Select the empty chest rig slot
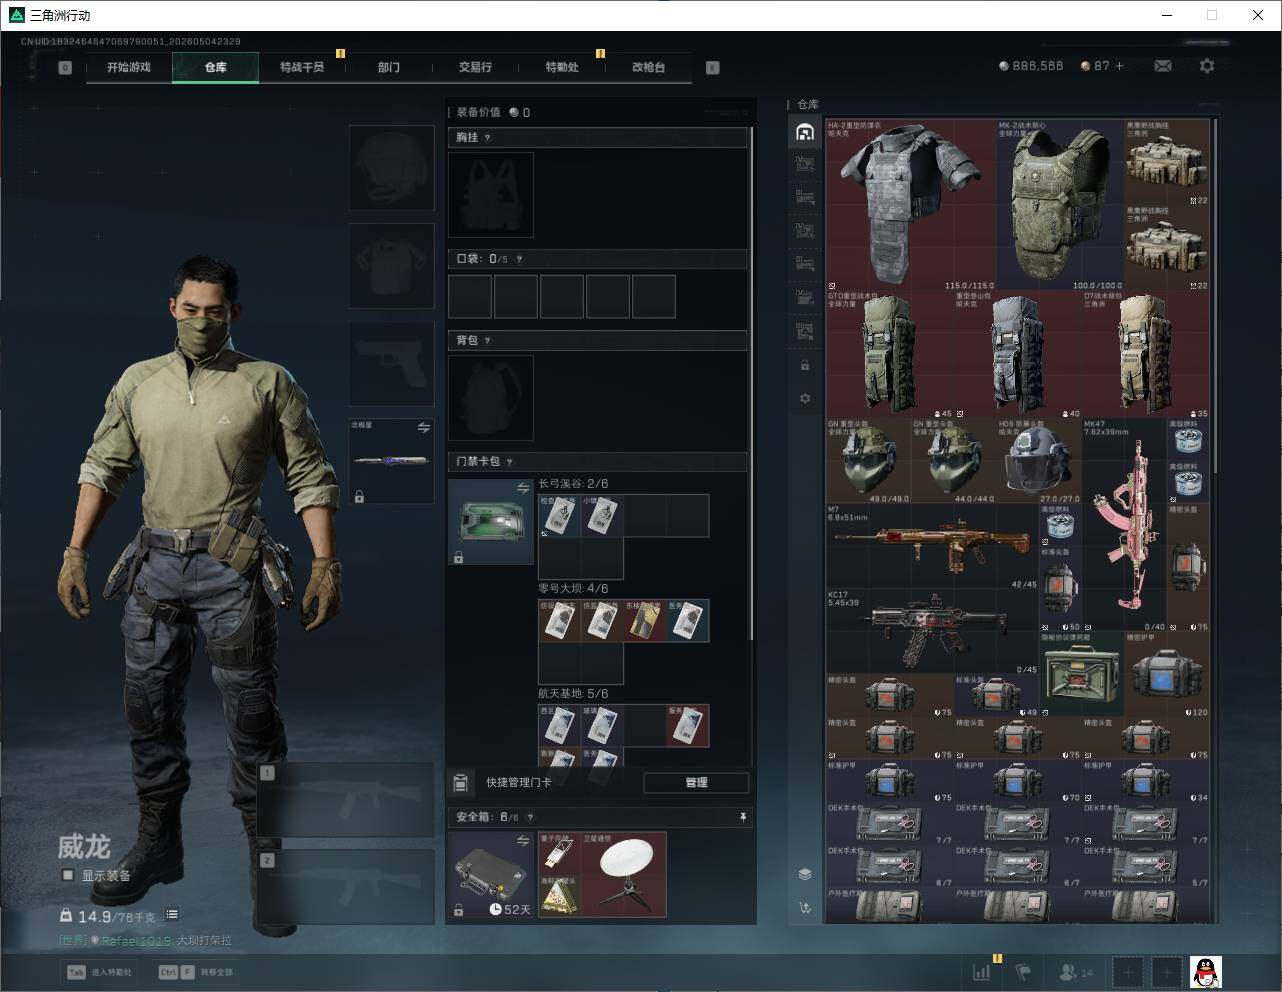1282x992 pixels. [491, 195]
